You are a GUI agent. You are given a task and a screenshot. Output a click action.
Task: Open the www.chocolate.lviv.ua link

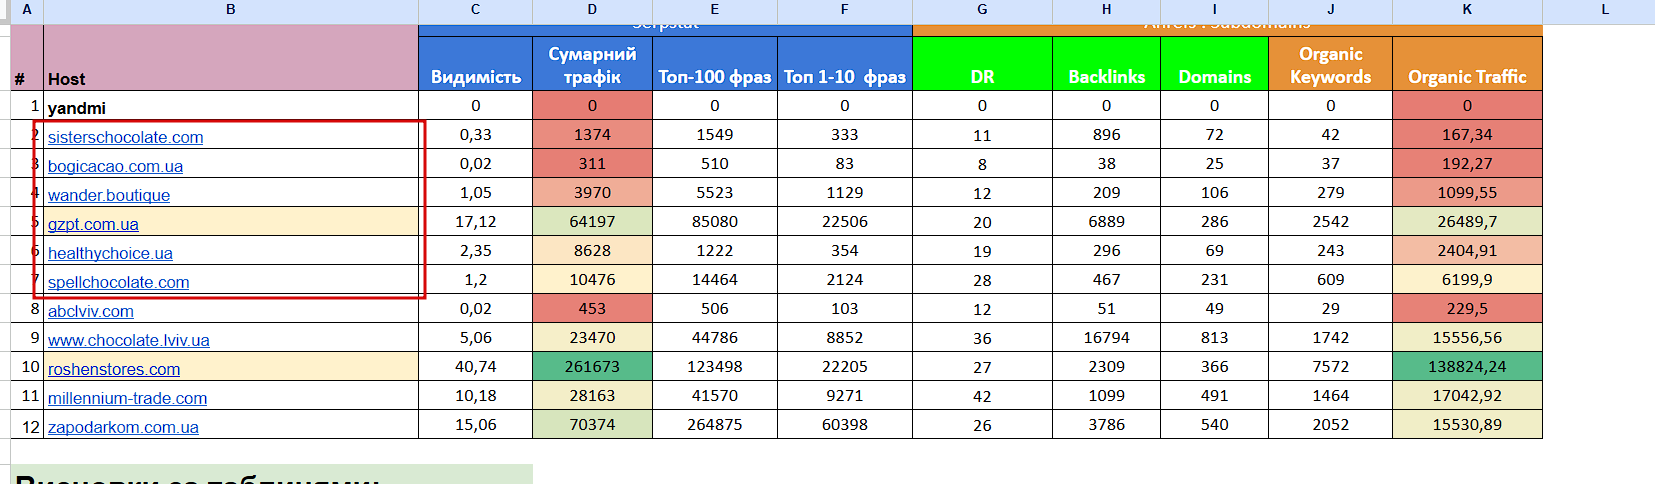(128, 340)
